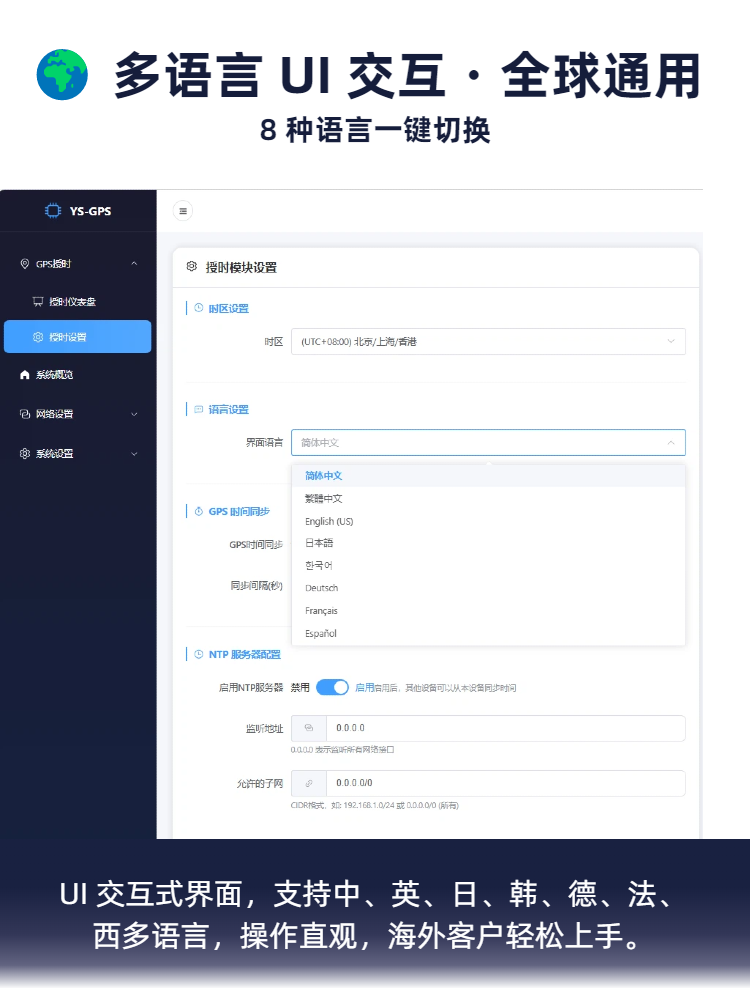The image size is (750, 988).
Task: Click the timer icon next to GPS 时间同步
Action: tap(199, 511)
